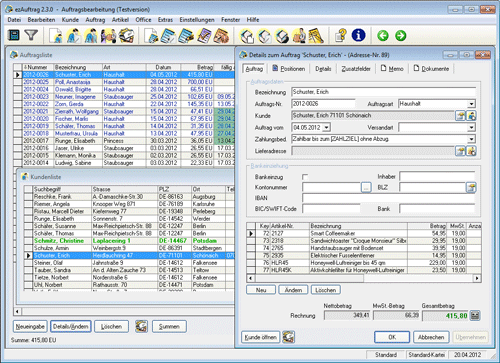
Task: Click the blue info circle icon
Action: [x=358, y=35]
